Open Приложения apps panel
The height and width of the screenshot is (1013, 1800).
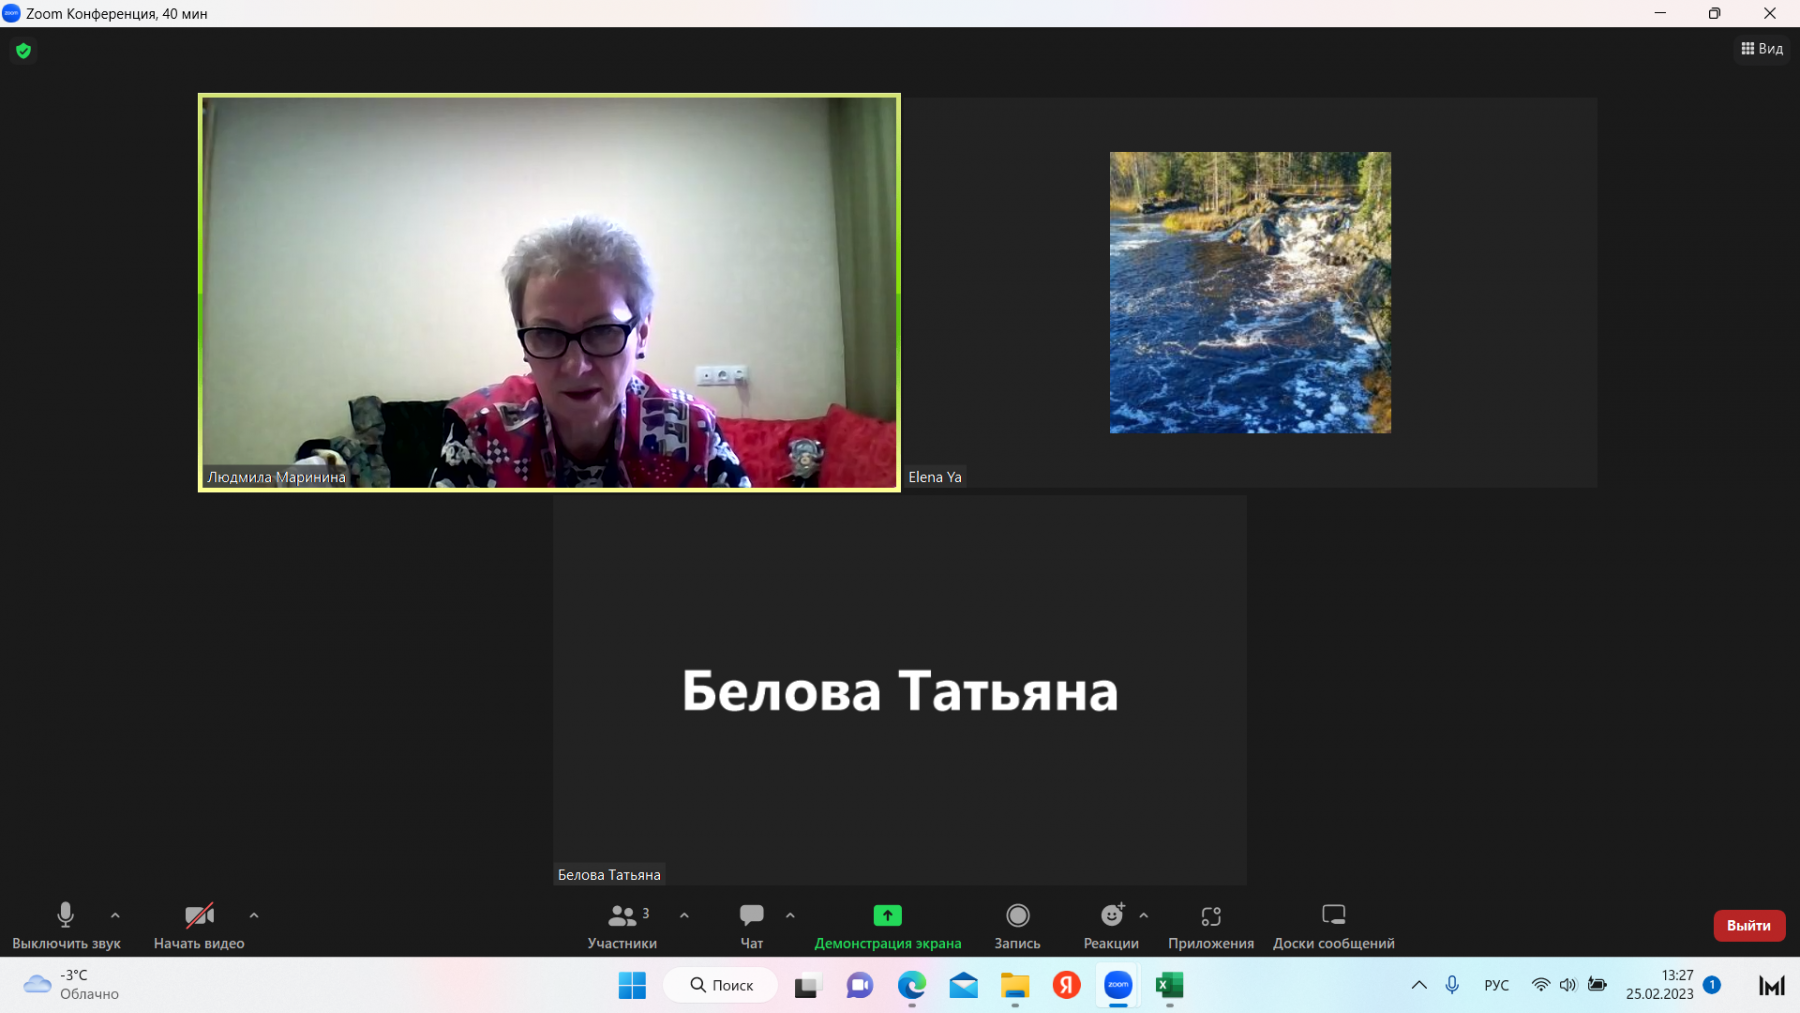coord(1211,926)
